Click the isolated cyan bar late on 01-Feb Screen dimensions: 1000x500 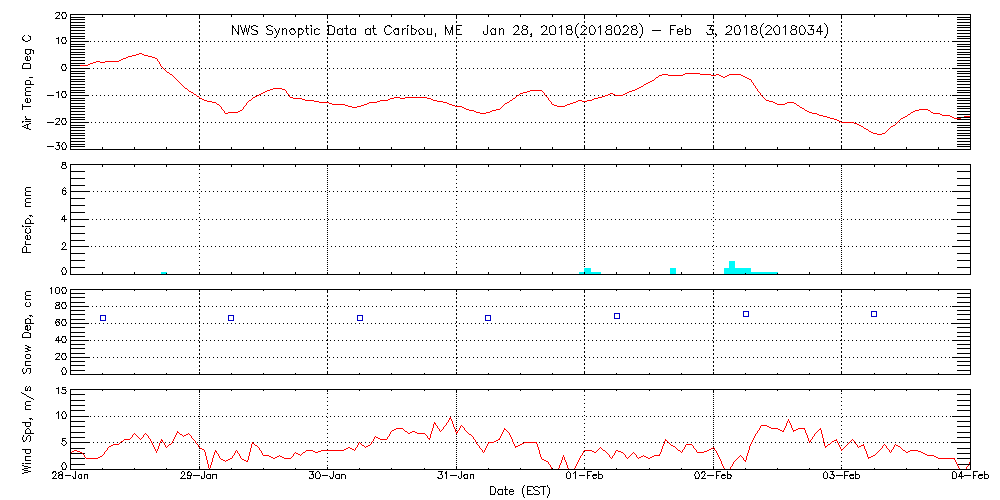[x=673, y=270]
